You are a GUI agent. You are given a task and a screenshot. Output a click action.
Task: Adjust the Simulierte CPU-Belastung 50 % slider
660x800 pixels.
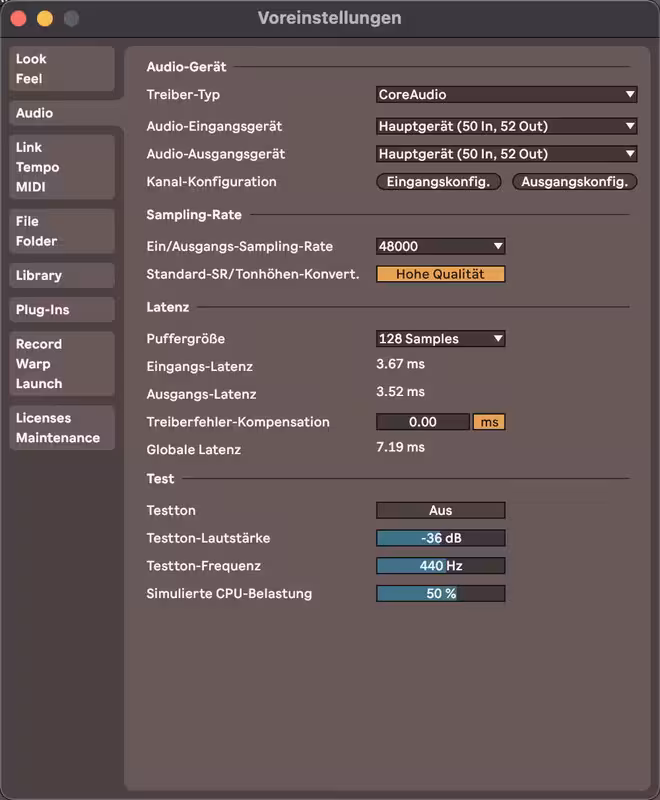point(441,593)
